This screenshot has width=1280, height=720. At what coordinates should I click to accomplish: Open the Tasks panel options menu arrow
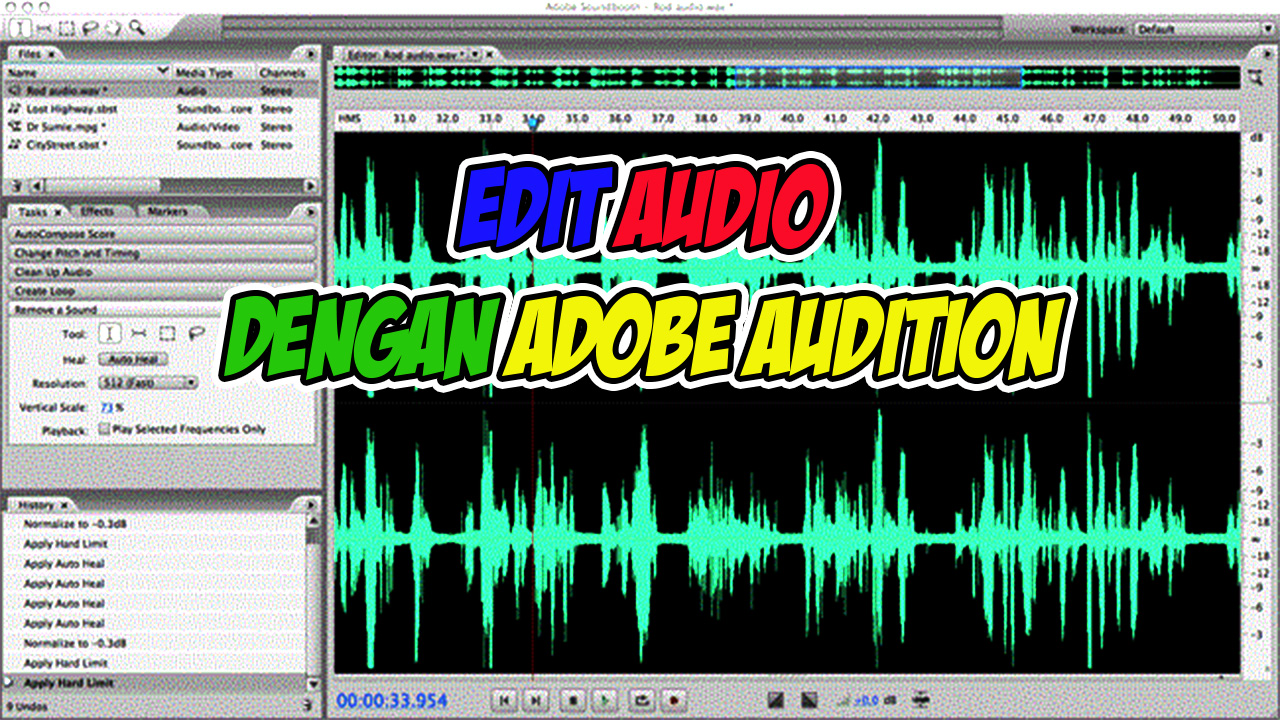point(309,212)
